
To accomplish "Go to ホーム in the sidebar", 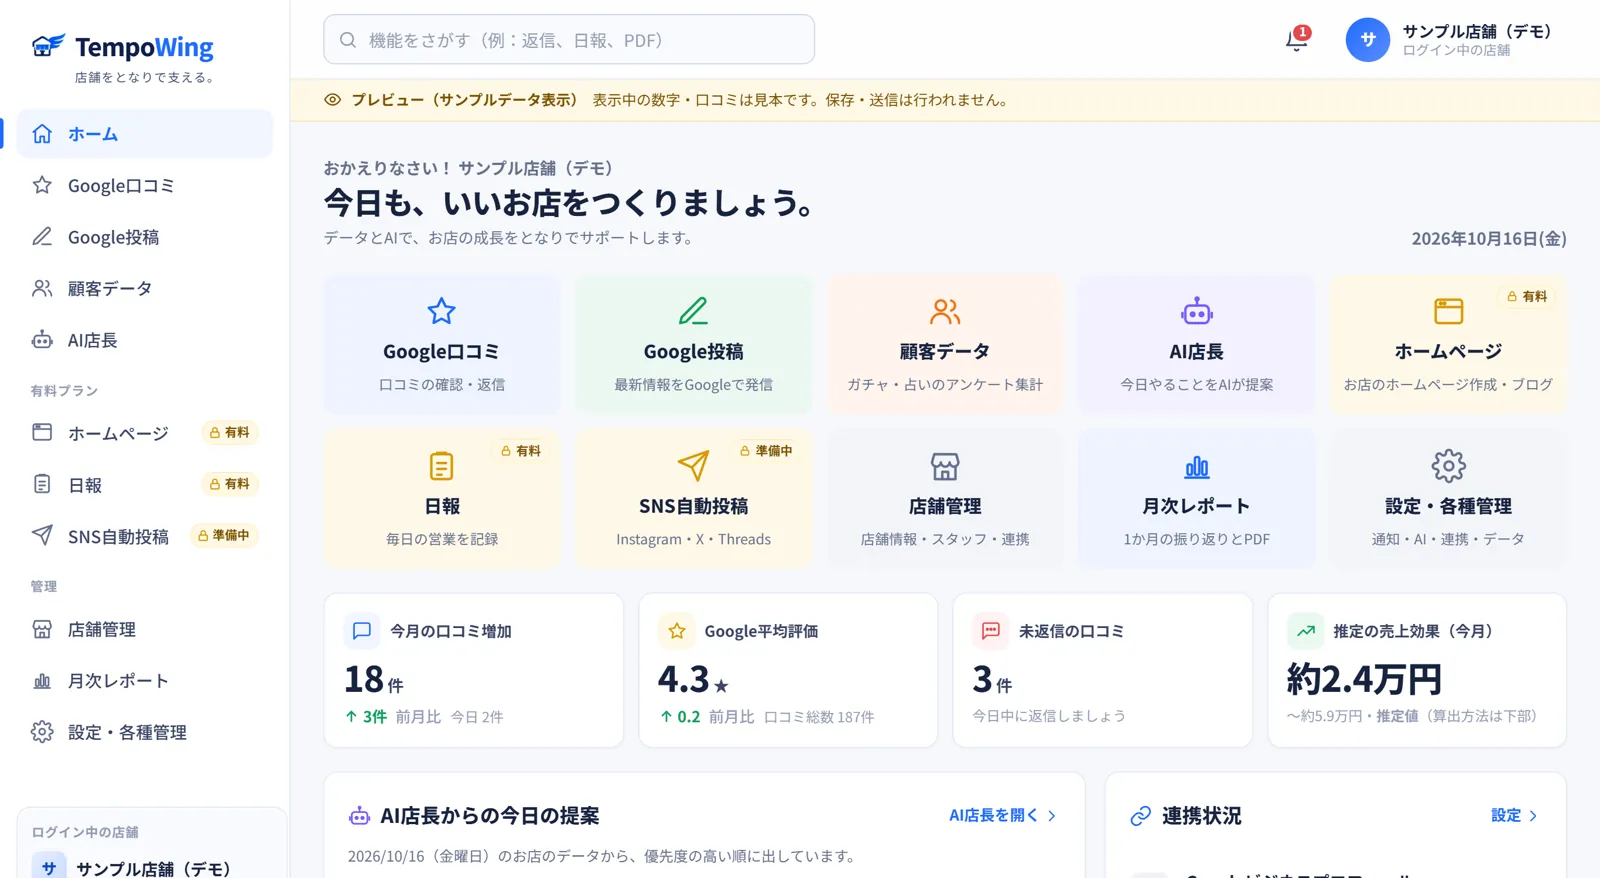I will (145, 134).
